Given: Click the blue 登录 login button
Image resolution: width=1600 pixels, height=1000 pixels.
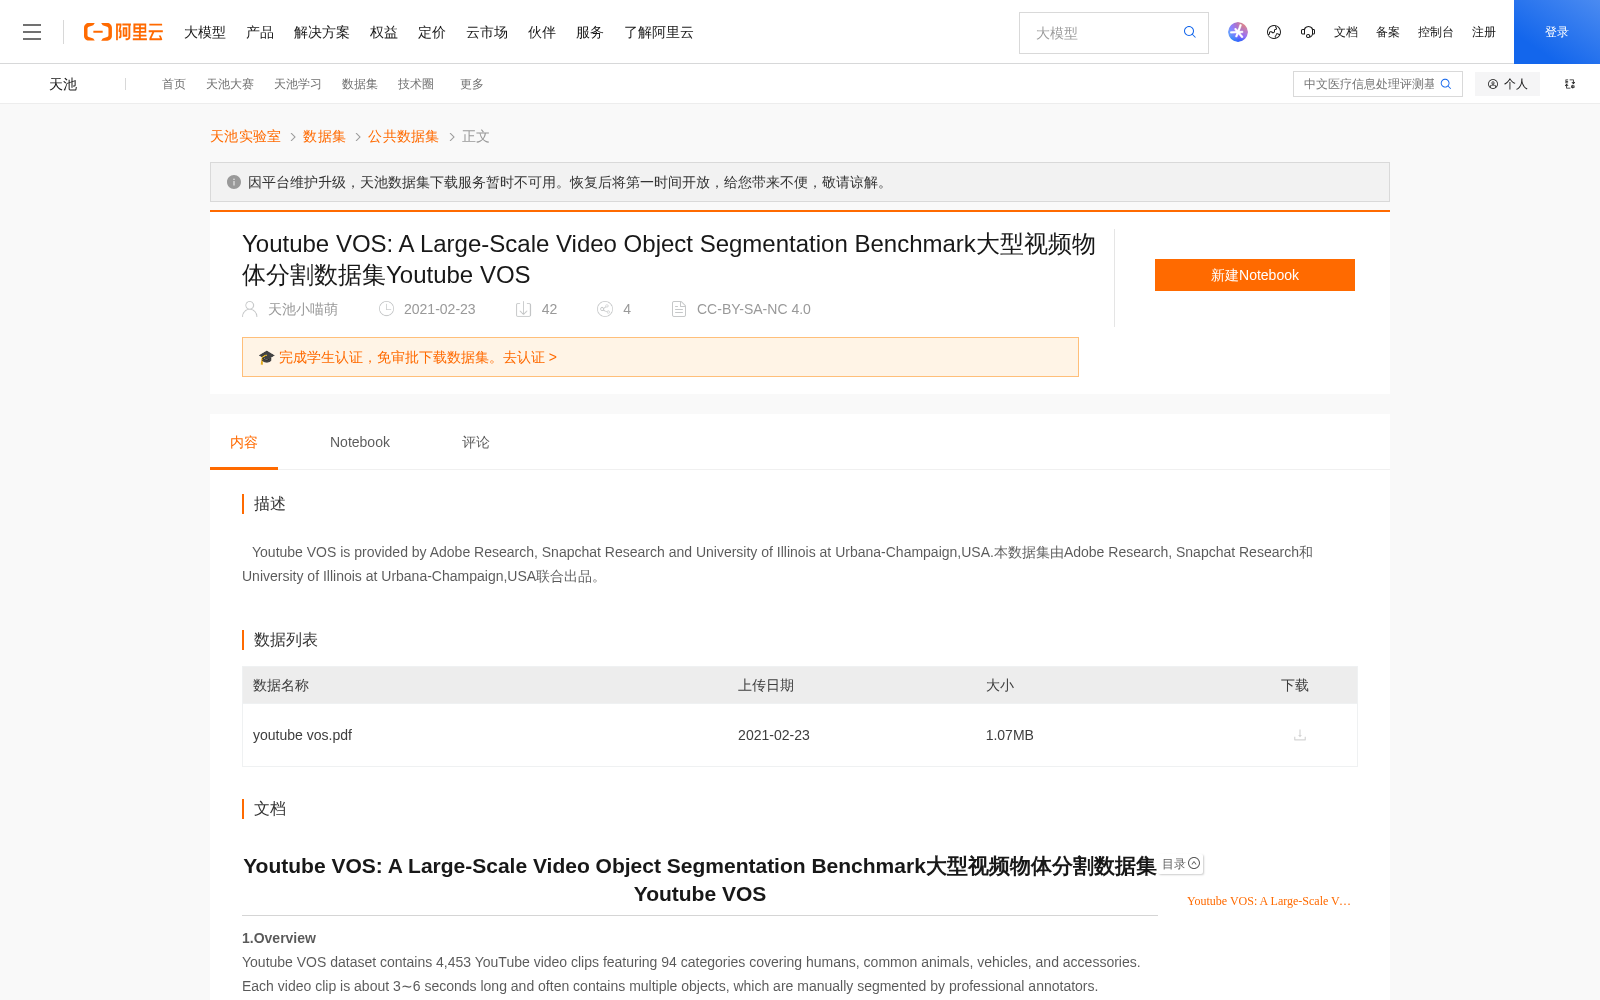Looking at the screenshot, I should click(1557, 32).
